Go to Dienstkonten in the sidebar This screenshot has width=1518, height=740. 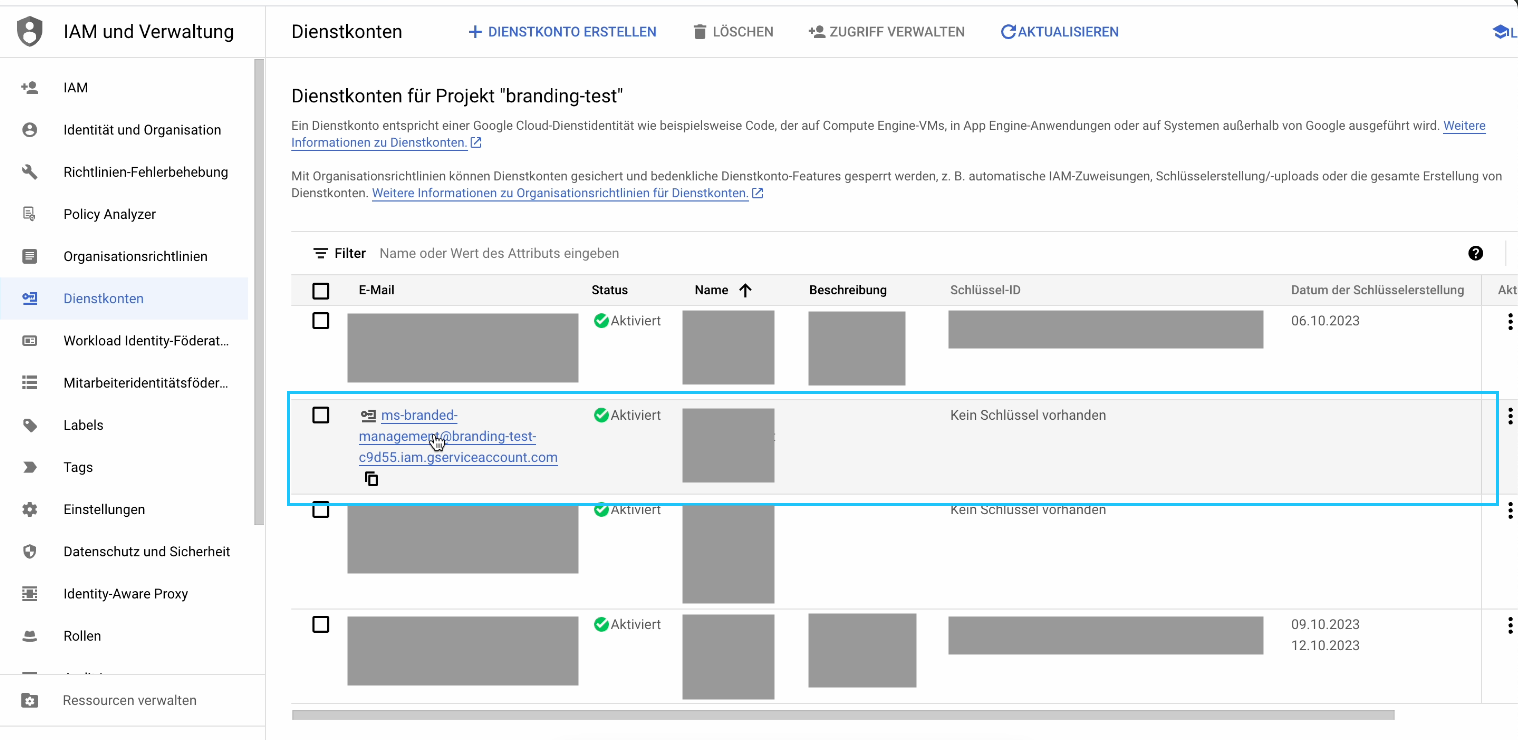[124, 298]
